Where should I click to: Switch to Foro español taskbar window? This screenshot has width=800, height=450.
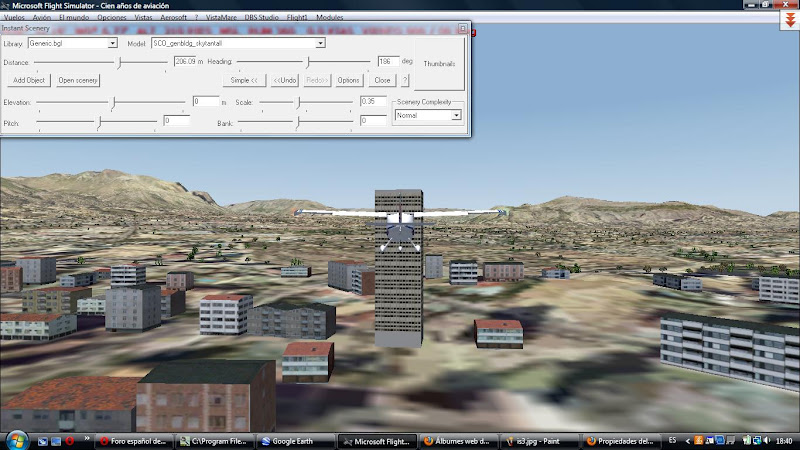click(134, 441)
